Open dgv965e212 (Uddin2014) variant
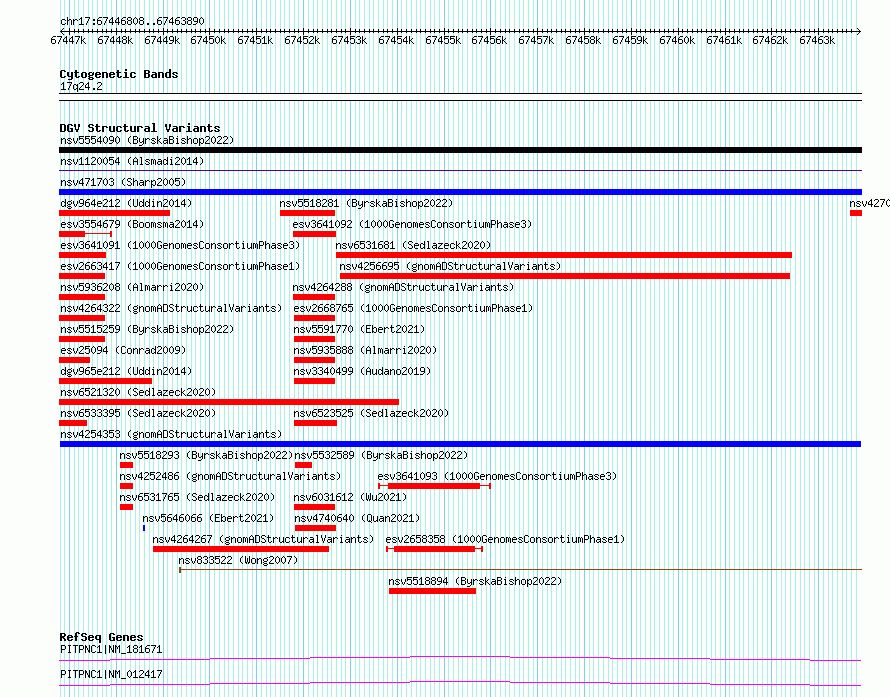Image resolution: width=890 pixels, height=697 pixels. tap(126, 371)
